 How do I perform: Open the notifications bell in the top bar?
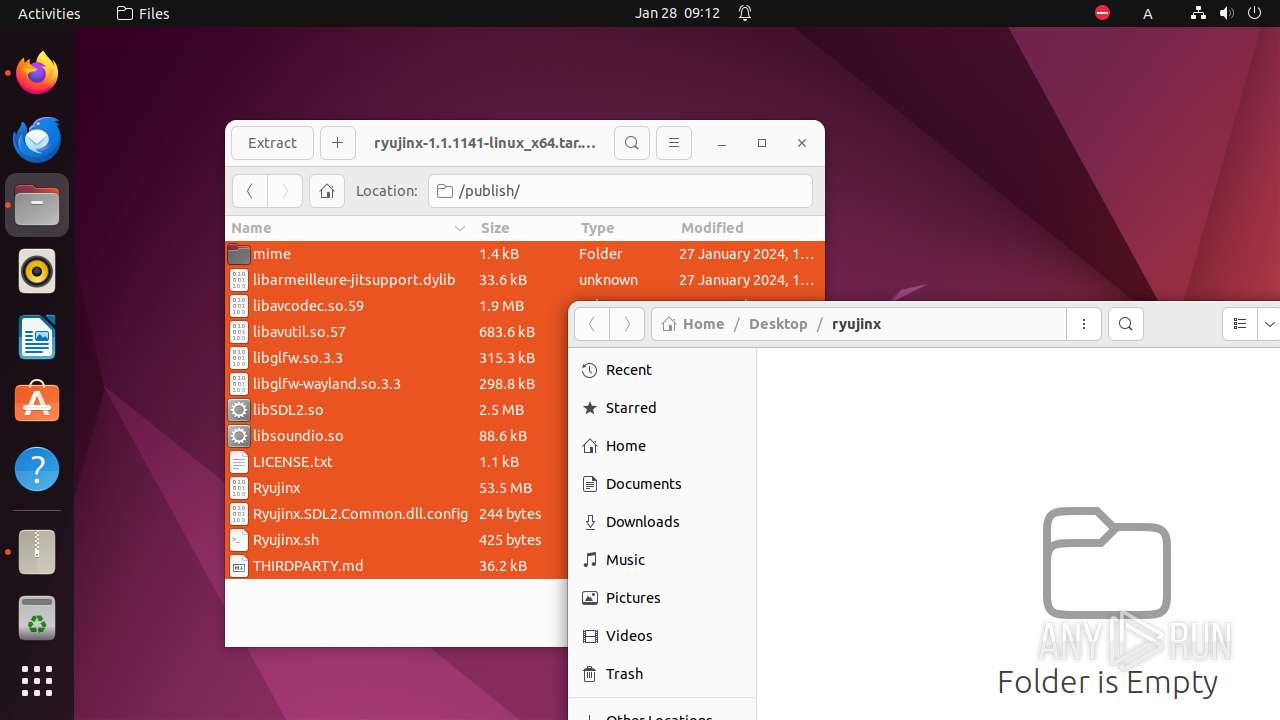[745, 13]
